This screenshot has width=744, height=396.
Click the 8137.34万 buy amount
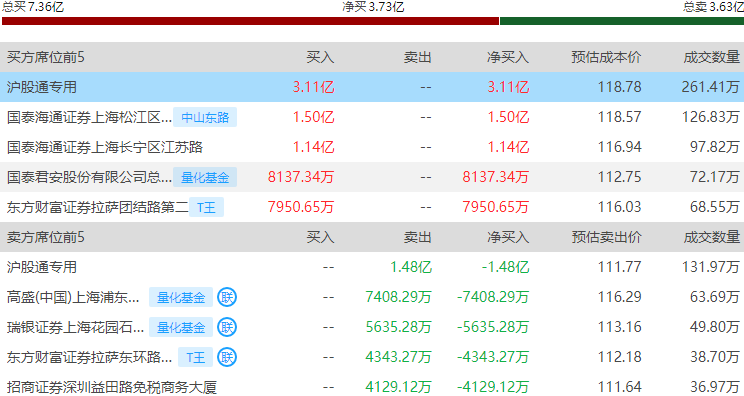tap(301, 177)
